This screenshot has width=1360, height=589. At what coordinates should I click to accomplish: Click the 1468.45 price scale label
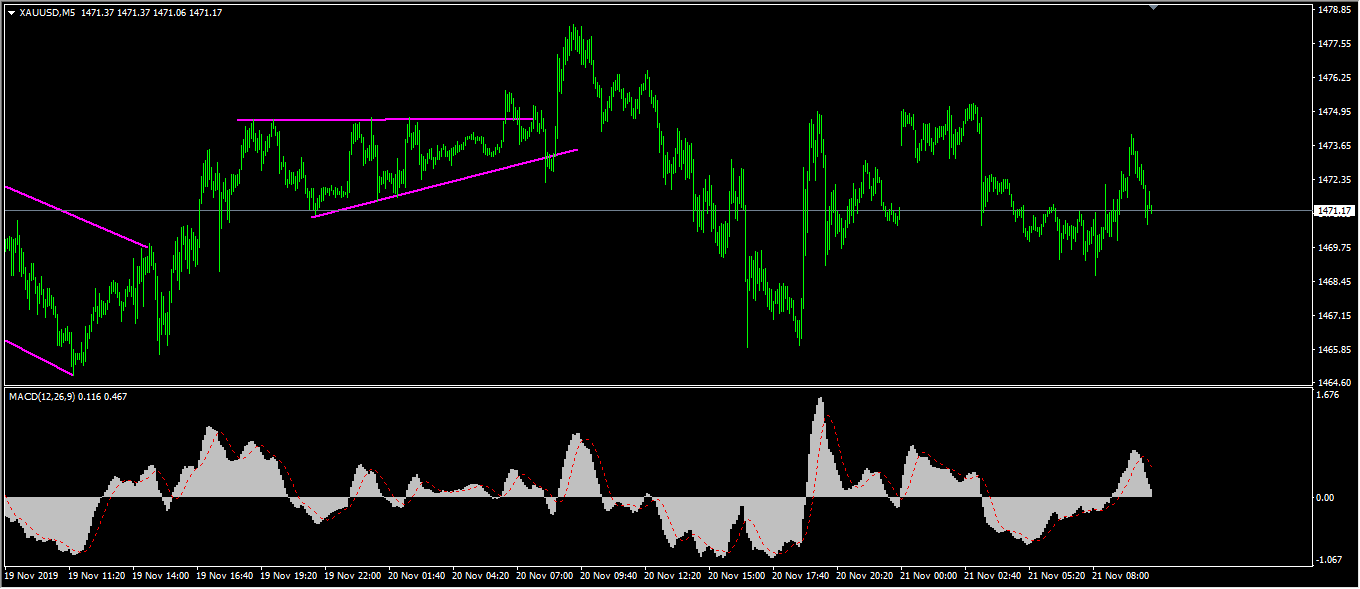click(x=1335, y=282)
